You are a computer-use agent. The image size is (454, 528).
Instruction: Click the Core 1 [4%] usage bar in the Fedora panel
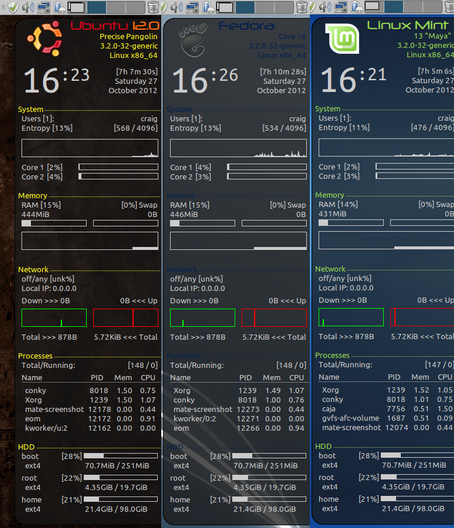[x=267, y=167]
